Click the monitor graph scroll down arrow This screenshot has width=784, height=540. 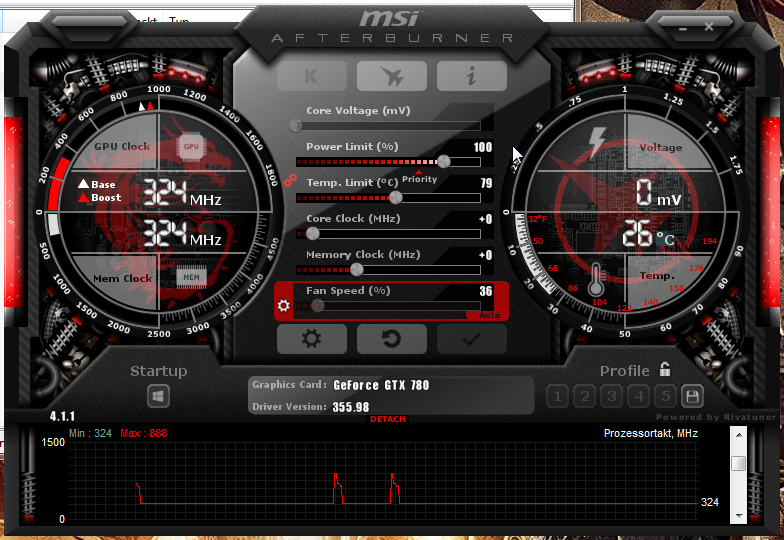click(x=738, y=516)
